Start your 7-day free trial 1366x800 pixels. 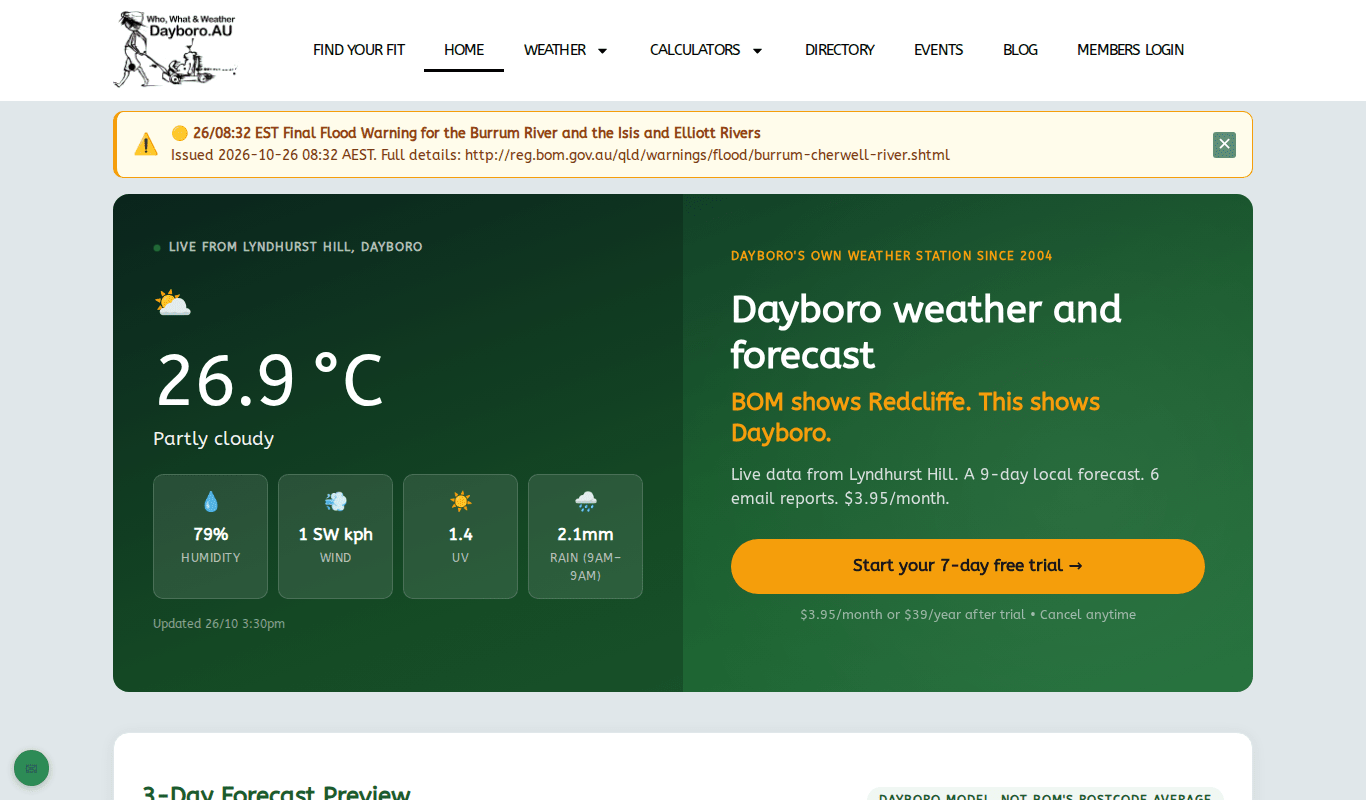(x=968, y=566)
